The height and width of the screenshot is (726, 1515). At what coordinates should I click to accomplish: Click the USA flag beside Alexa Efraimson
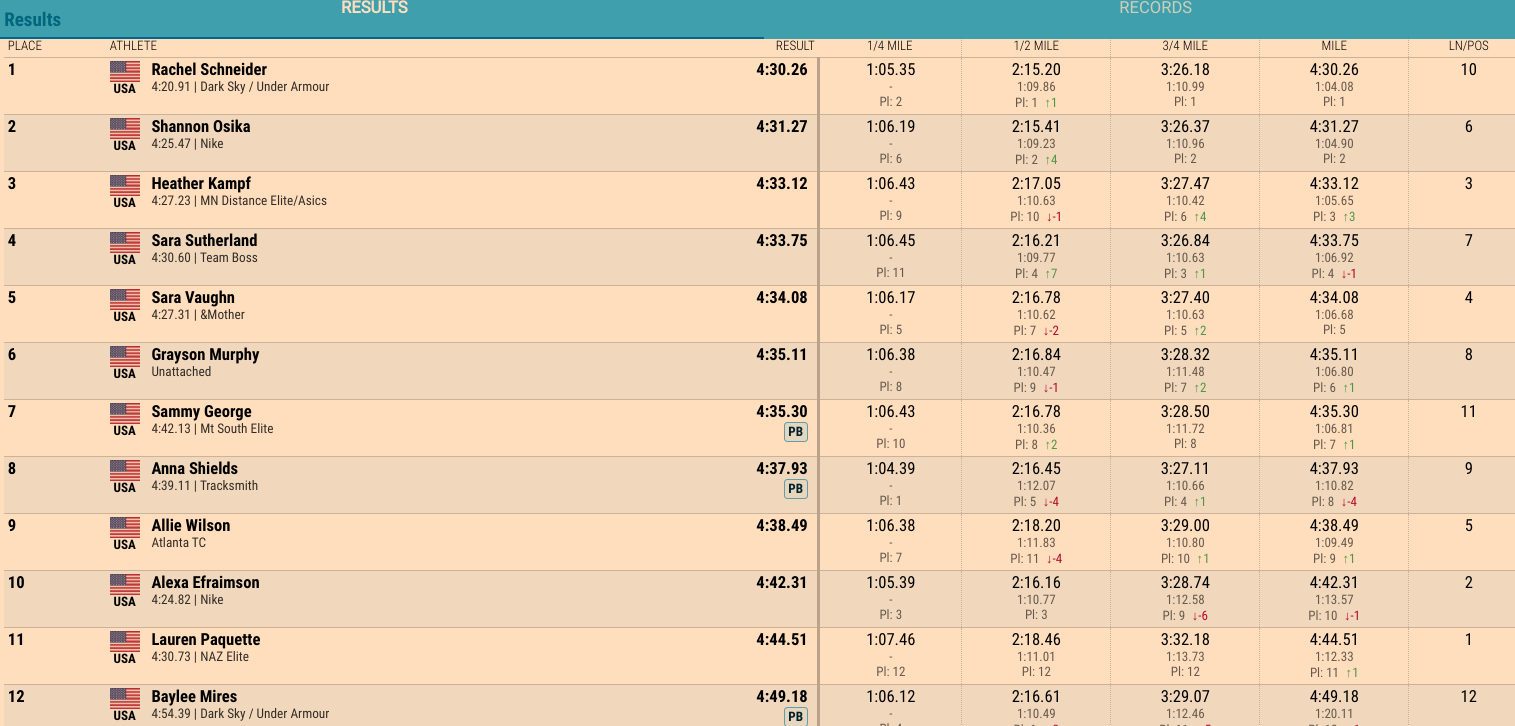pos(125,584)
